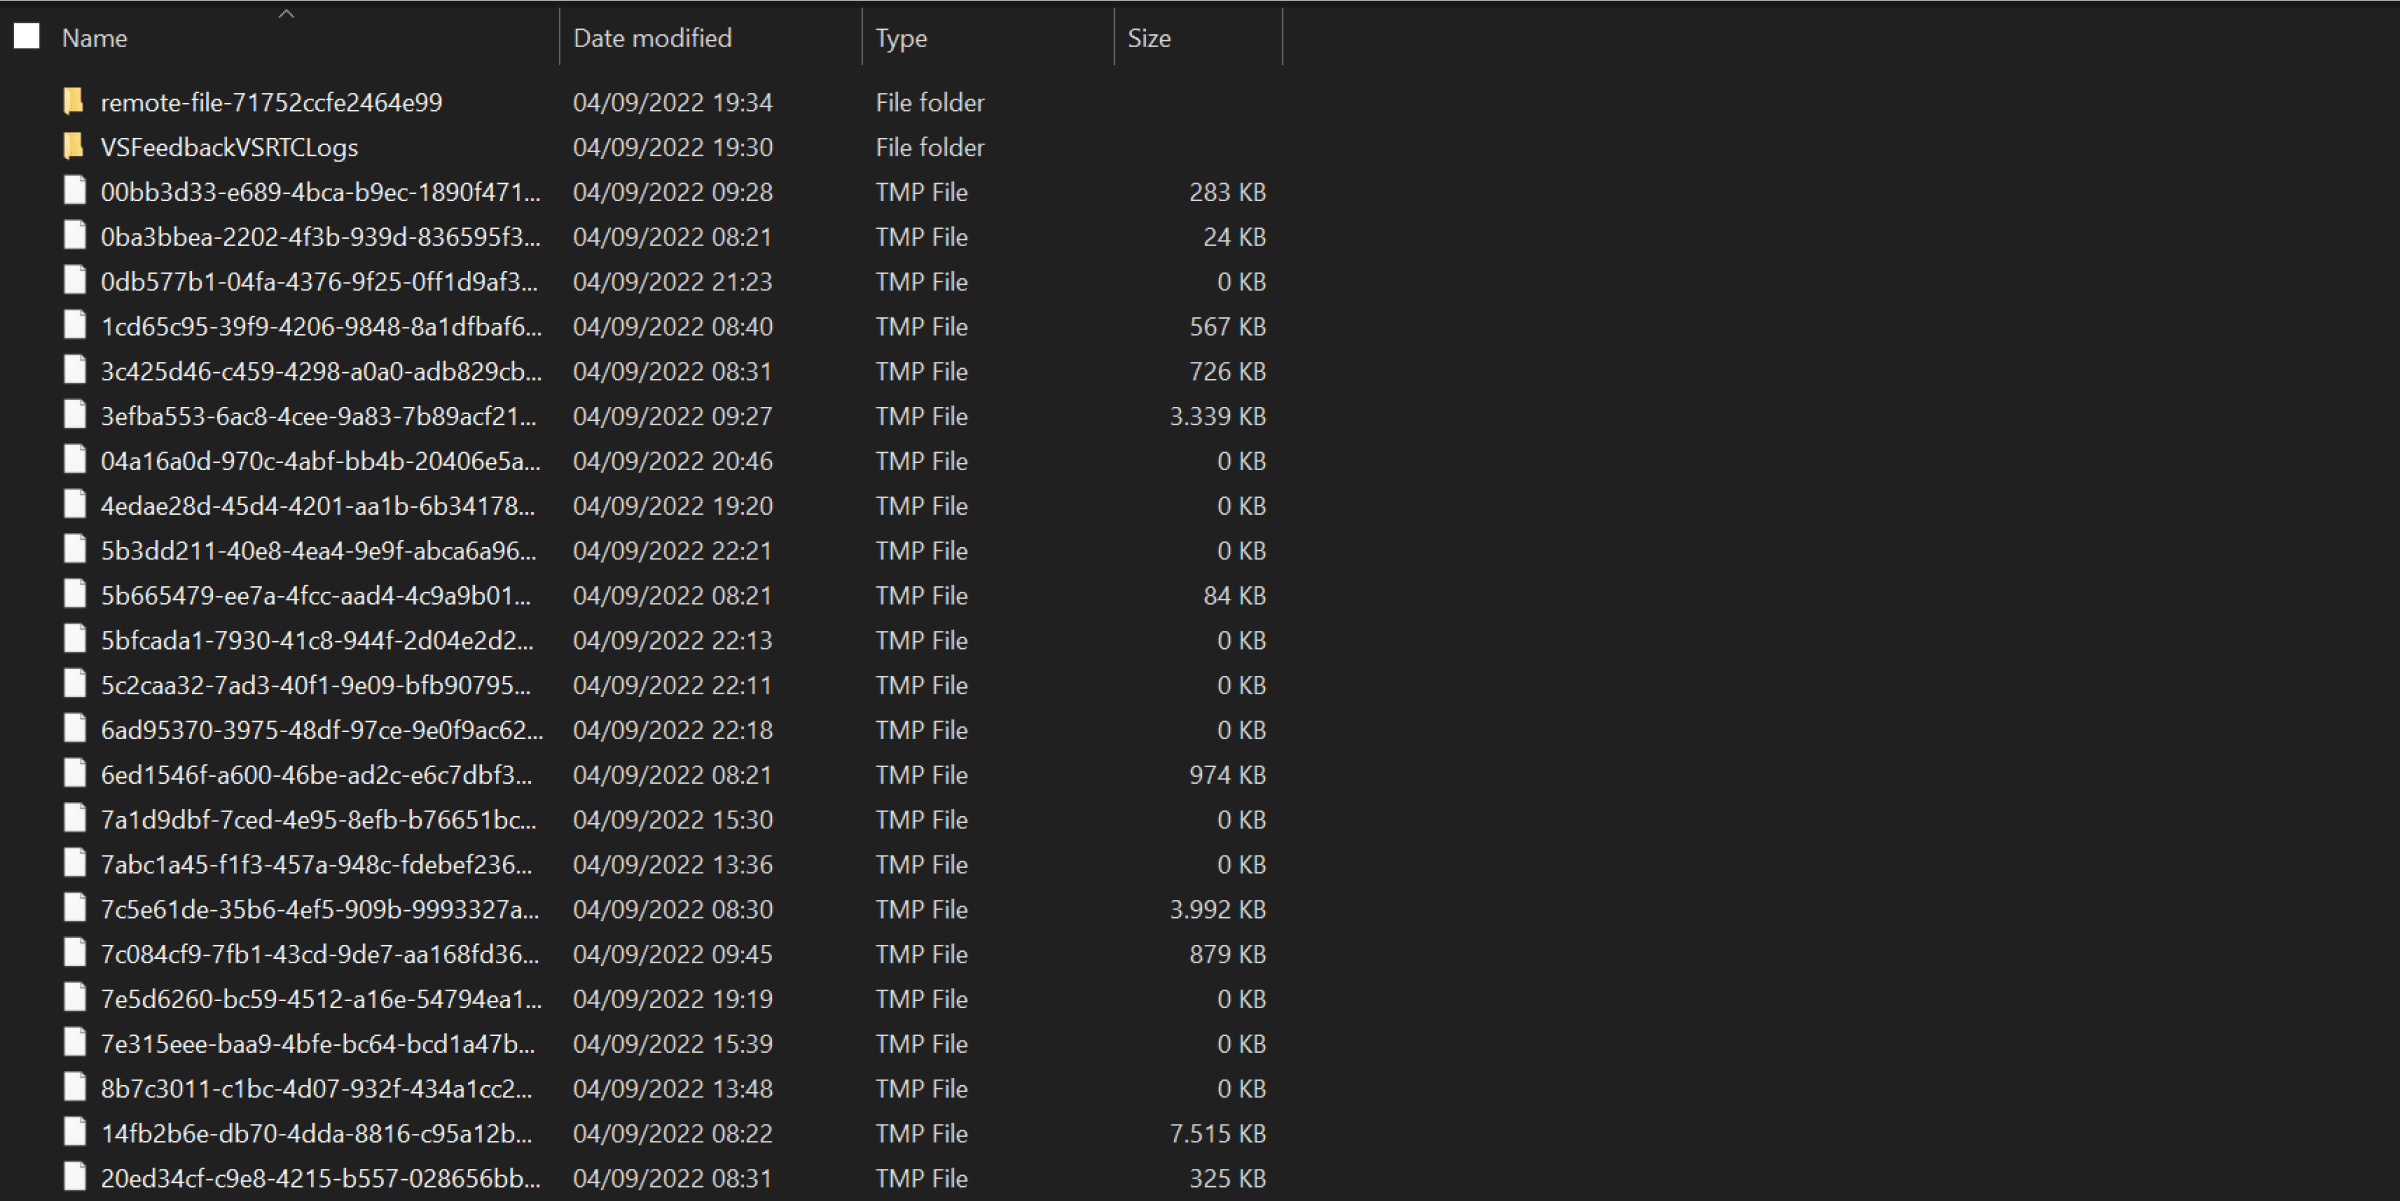Click the file icon next to 00bb3d33-e689
Viewport: 2400px width, 1201px height.
coord(74,191)
